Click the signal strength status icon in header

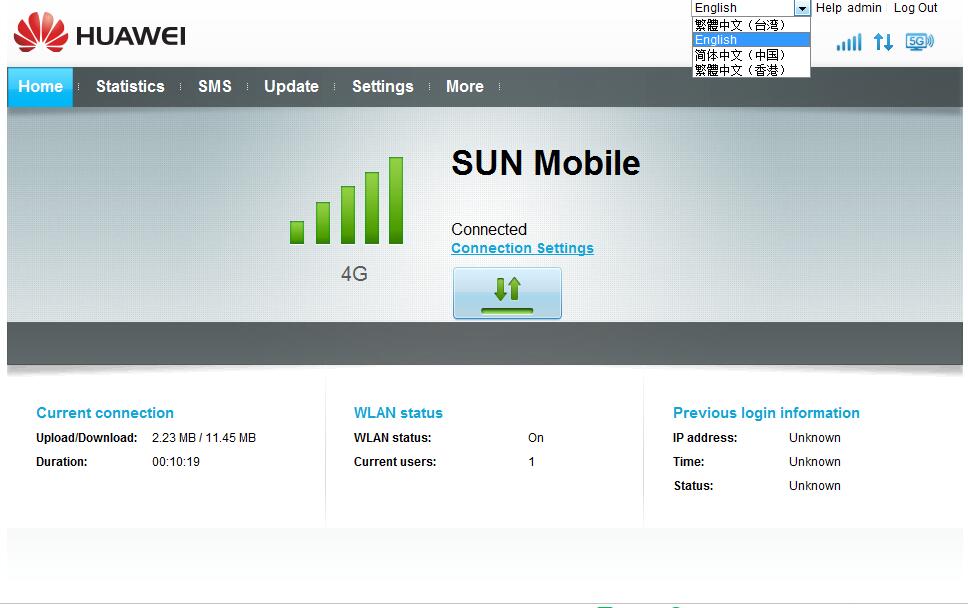click(849, 43)
